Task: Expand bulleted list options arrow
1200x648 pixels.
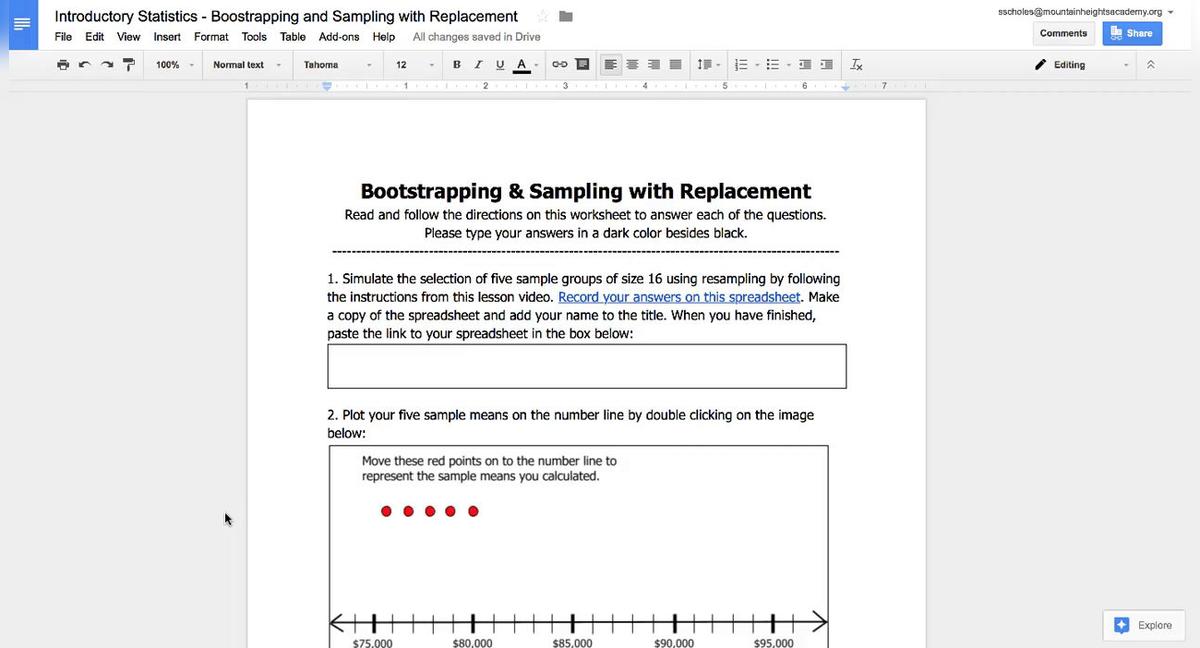Action: pos(789,65)
